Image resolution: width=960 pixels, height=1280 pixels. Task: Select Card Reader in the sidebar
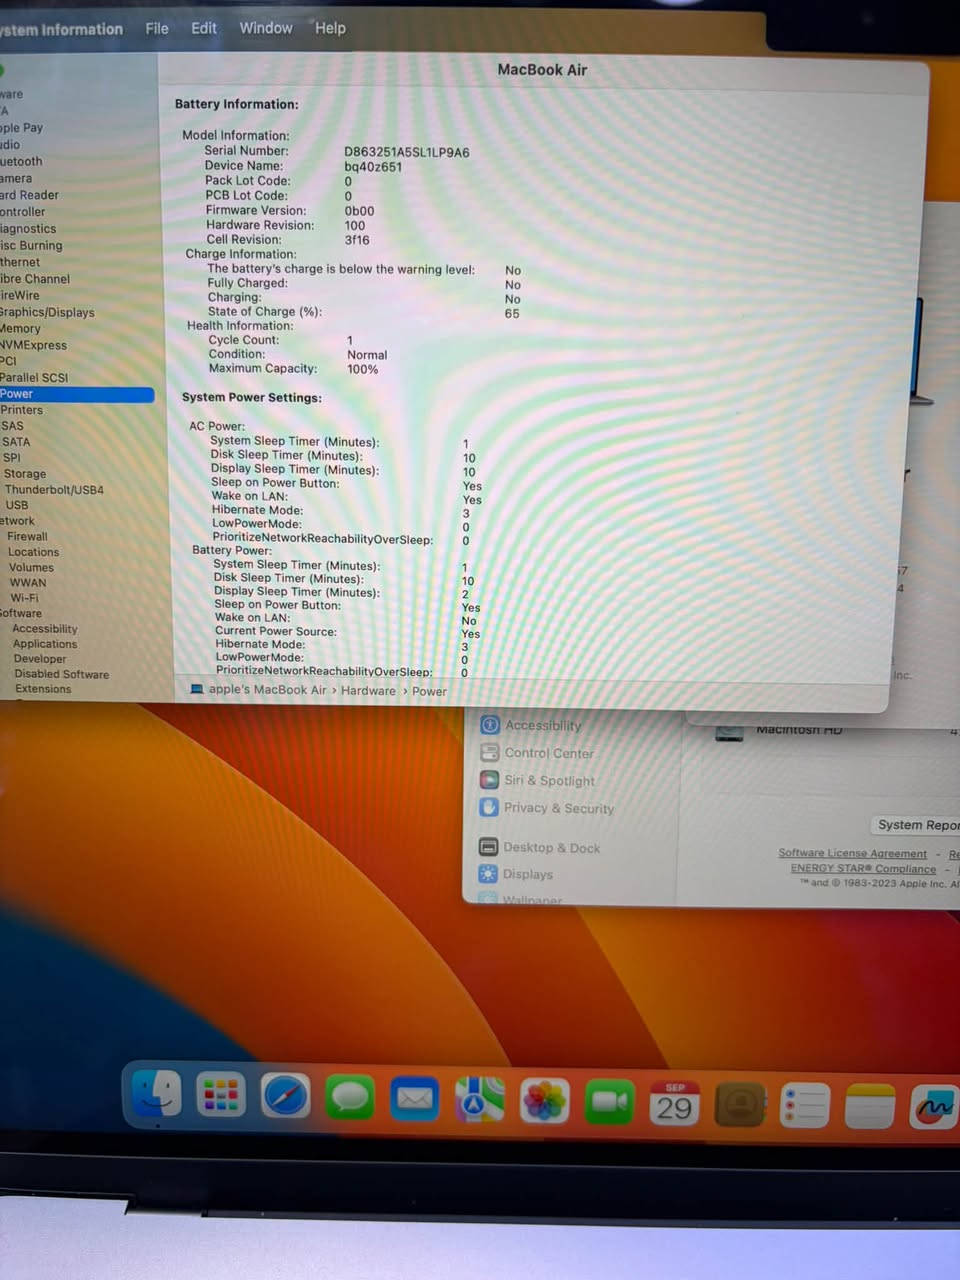pyautogui.click(x=29, y=195)
